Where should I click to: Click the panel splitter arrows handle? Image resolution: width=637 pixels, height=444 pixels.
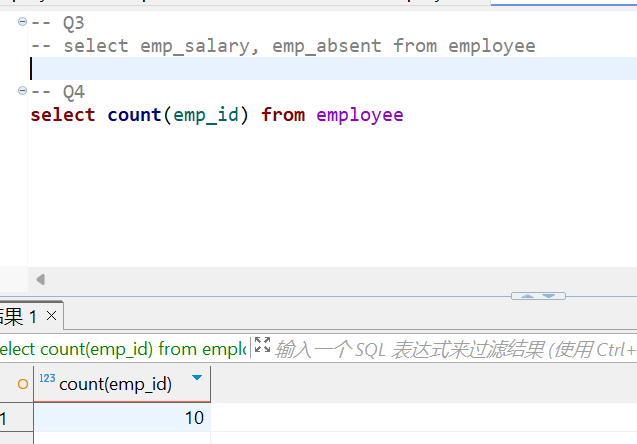pyautogui.click(x=538, y=296)
